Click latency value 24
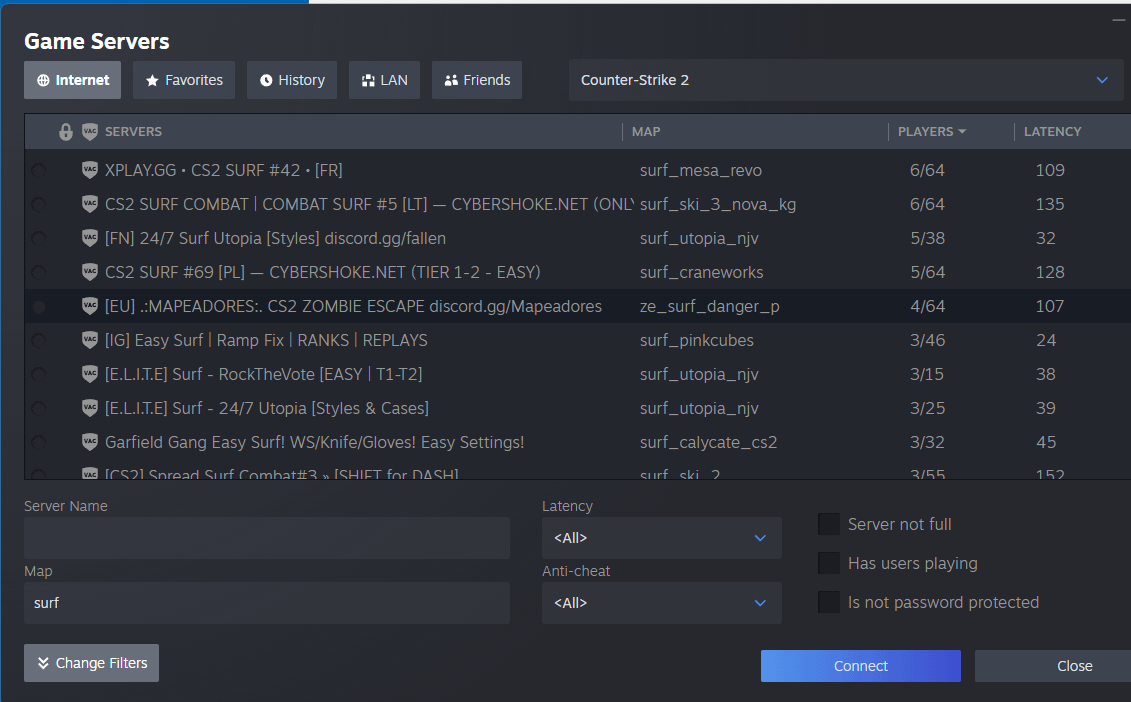Viewport: 1131px width, 702px height. [1046, 340]
